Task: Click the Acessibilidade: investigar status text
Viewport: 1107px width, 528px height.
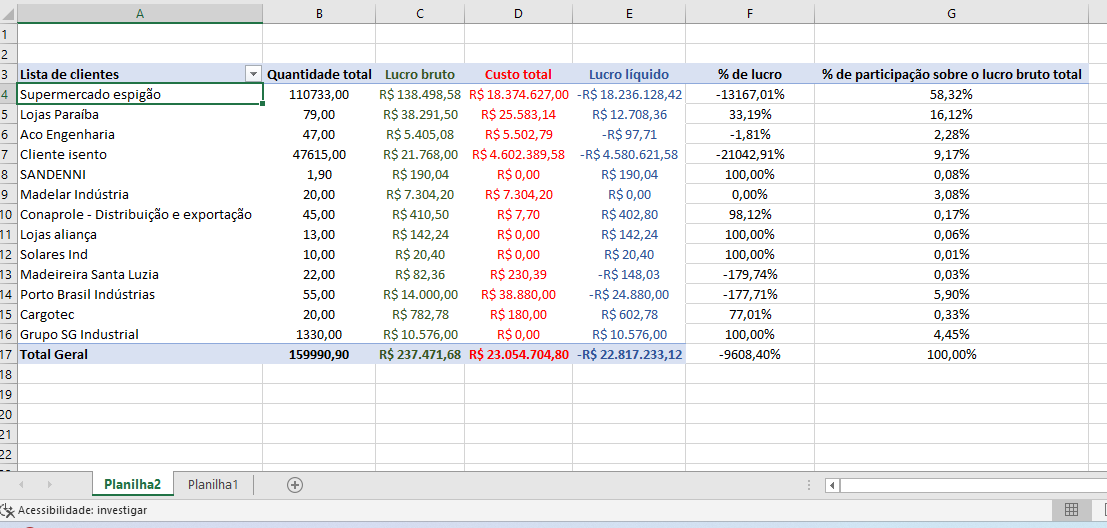Action: coord(83,510)
